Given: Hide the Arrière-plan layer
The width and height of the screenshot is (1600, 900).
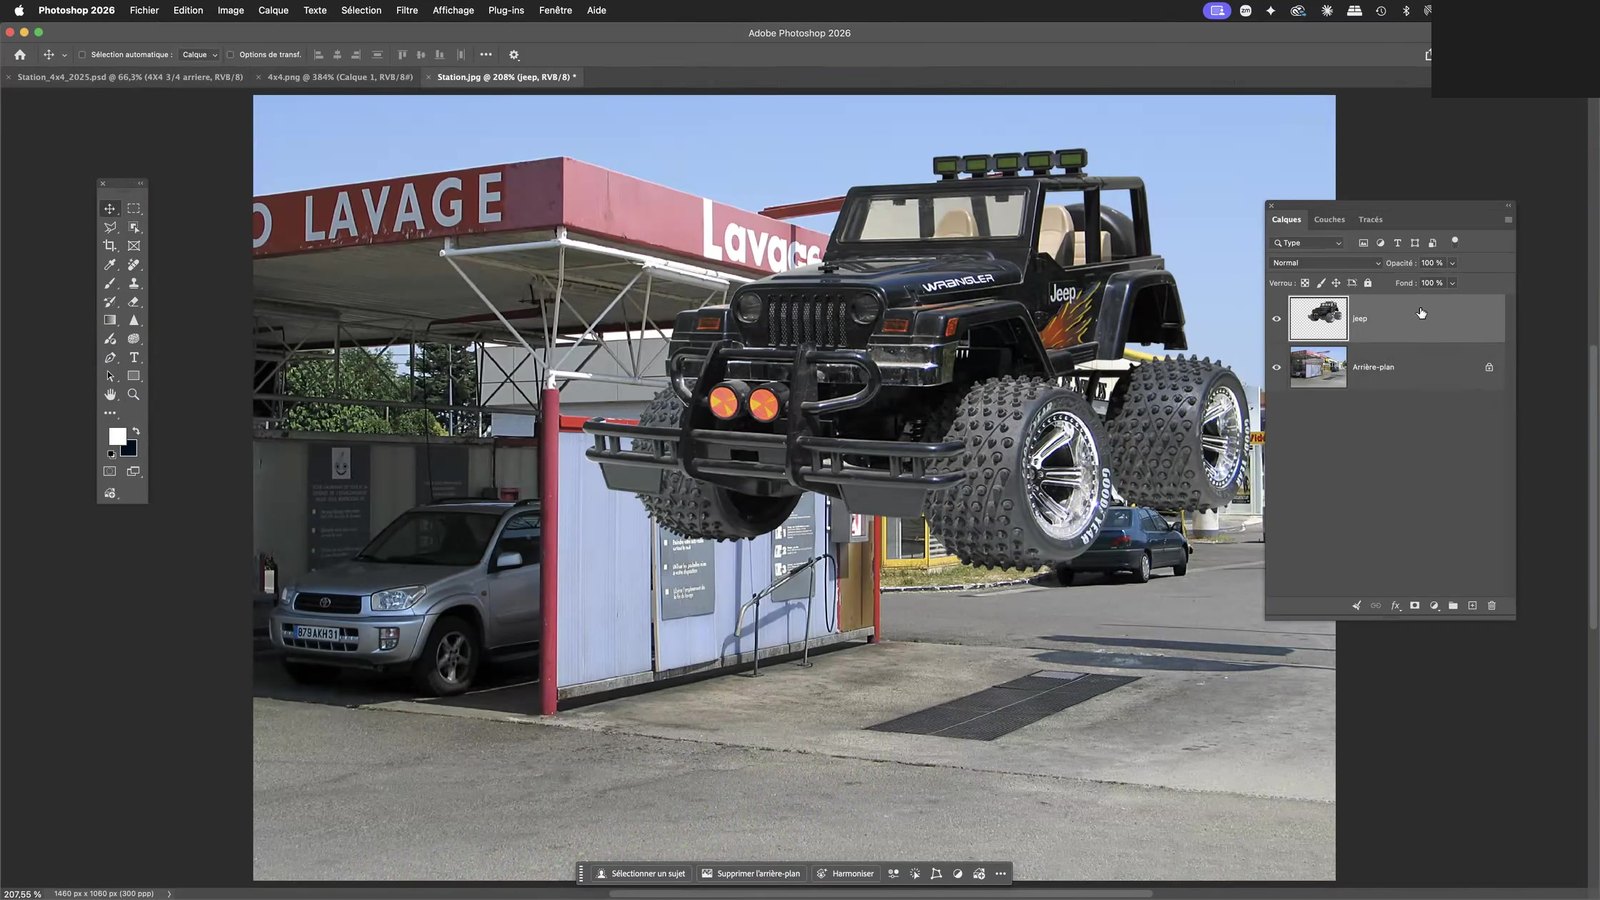Looking at the screenshot, I should 1276,367.
